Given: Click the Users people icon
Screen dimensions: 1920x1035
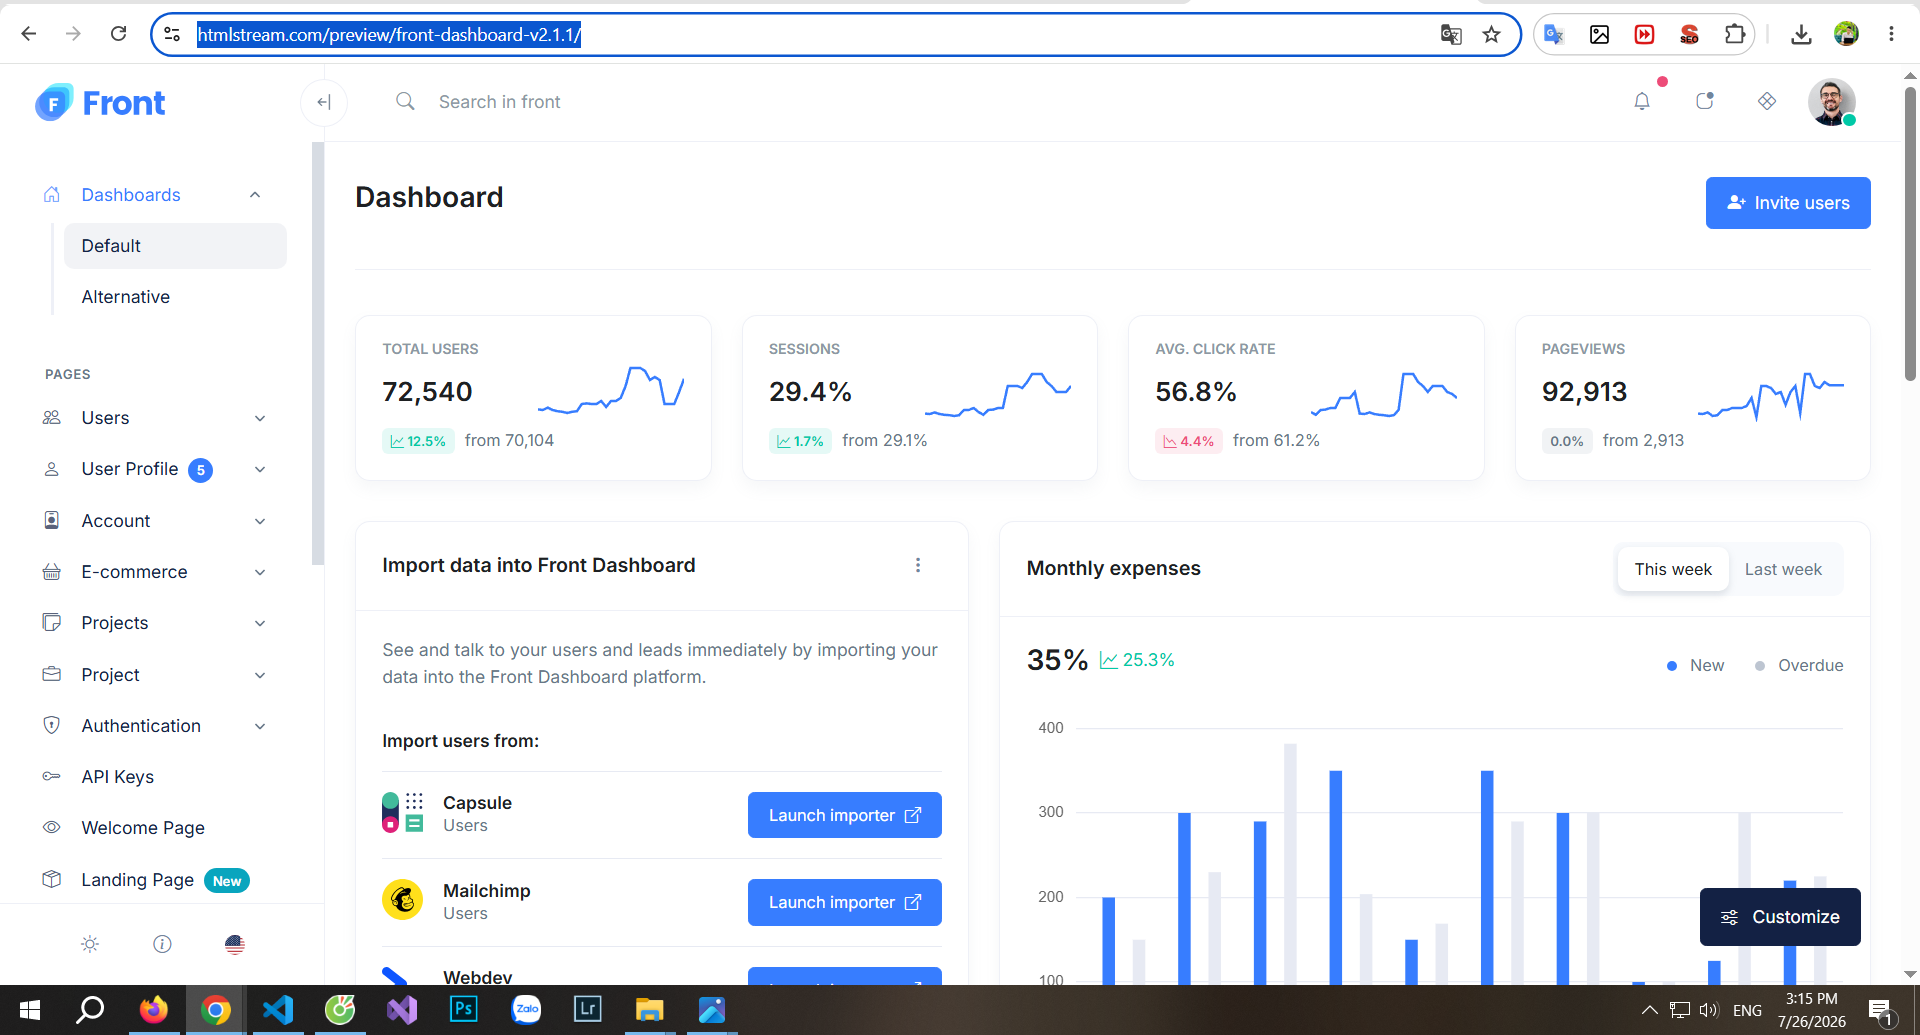Looking at the screenshot, I should (x=52, y=417).
